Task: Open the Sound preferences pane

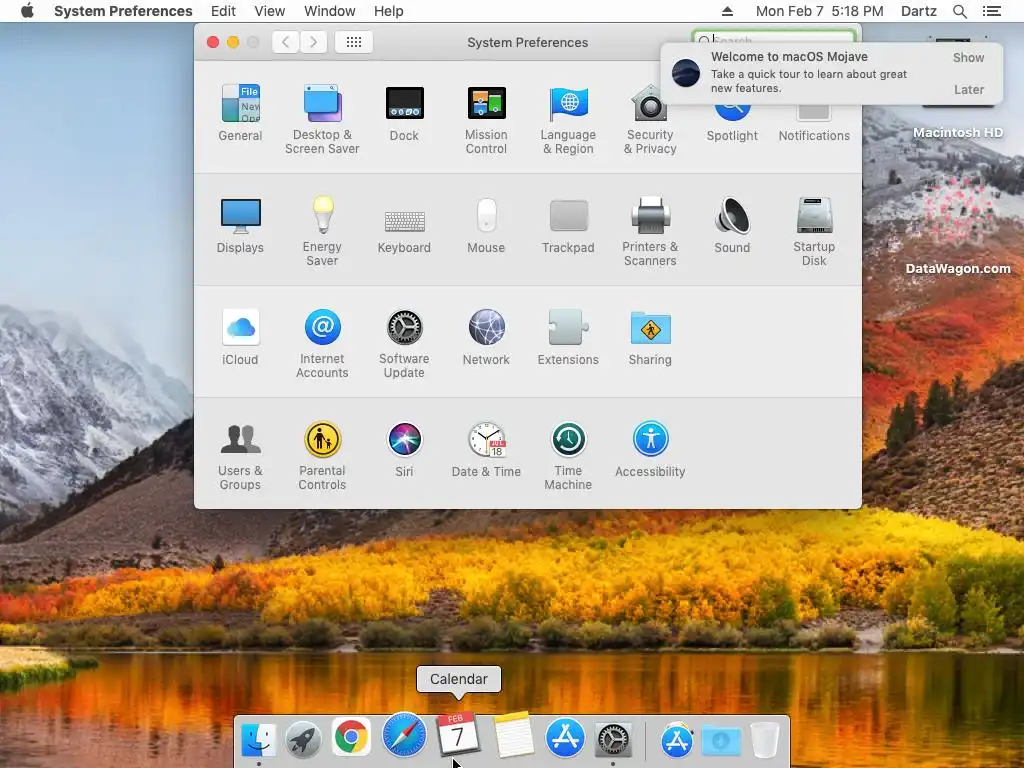Action: click(732, 225)
